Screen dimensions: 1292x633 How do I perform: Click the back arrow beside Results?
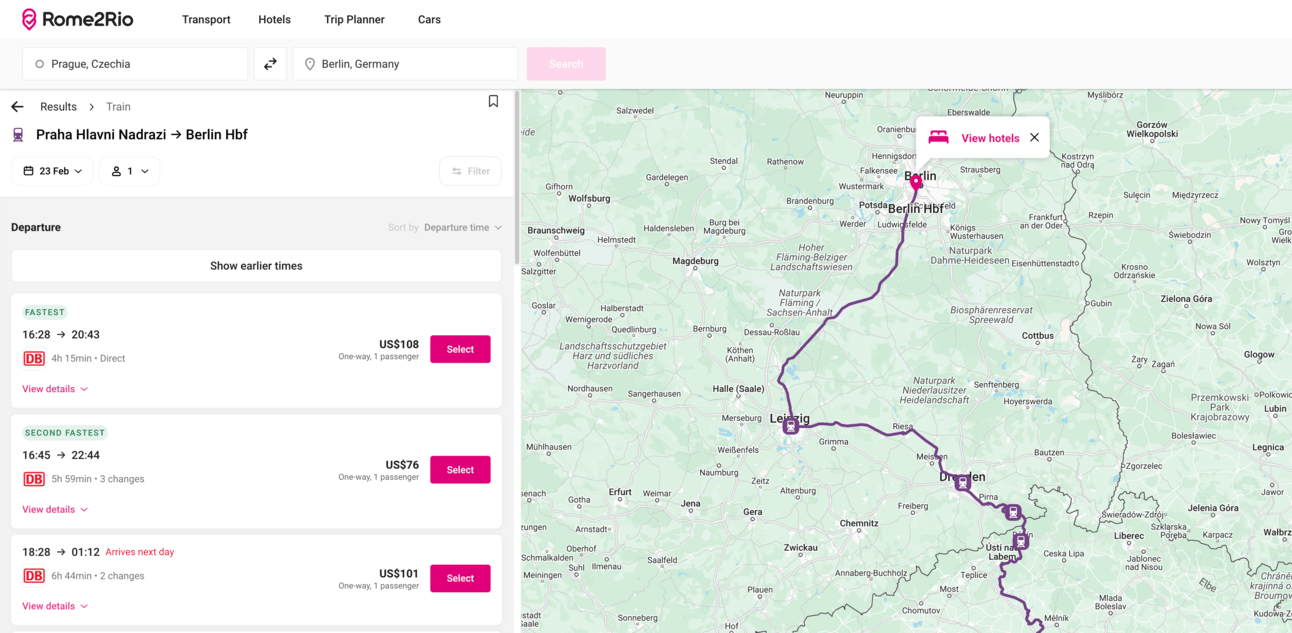[17, 107]
